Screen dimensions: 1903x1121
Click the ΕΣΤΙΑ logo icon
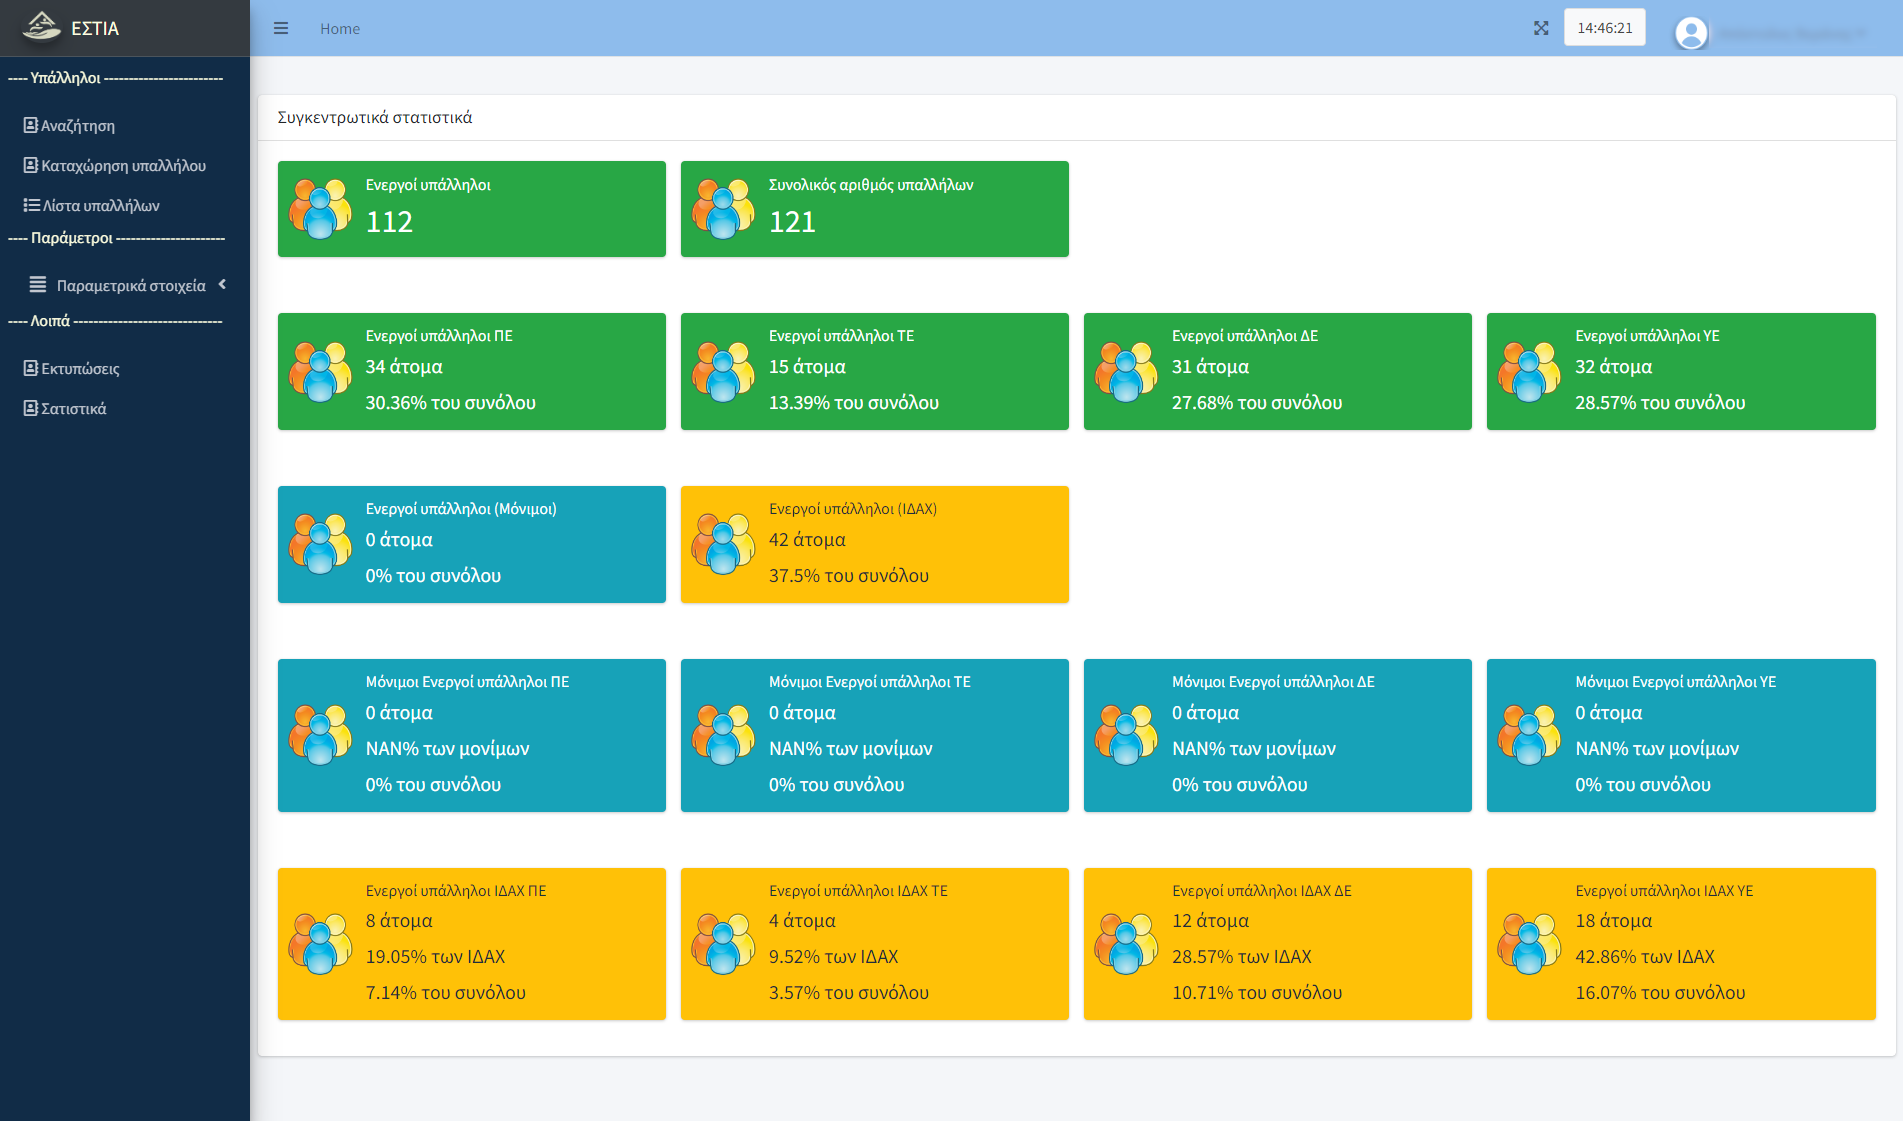(42, 27)
